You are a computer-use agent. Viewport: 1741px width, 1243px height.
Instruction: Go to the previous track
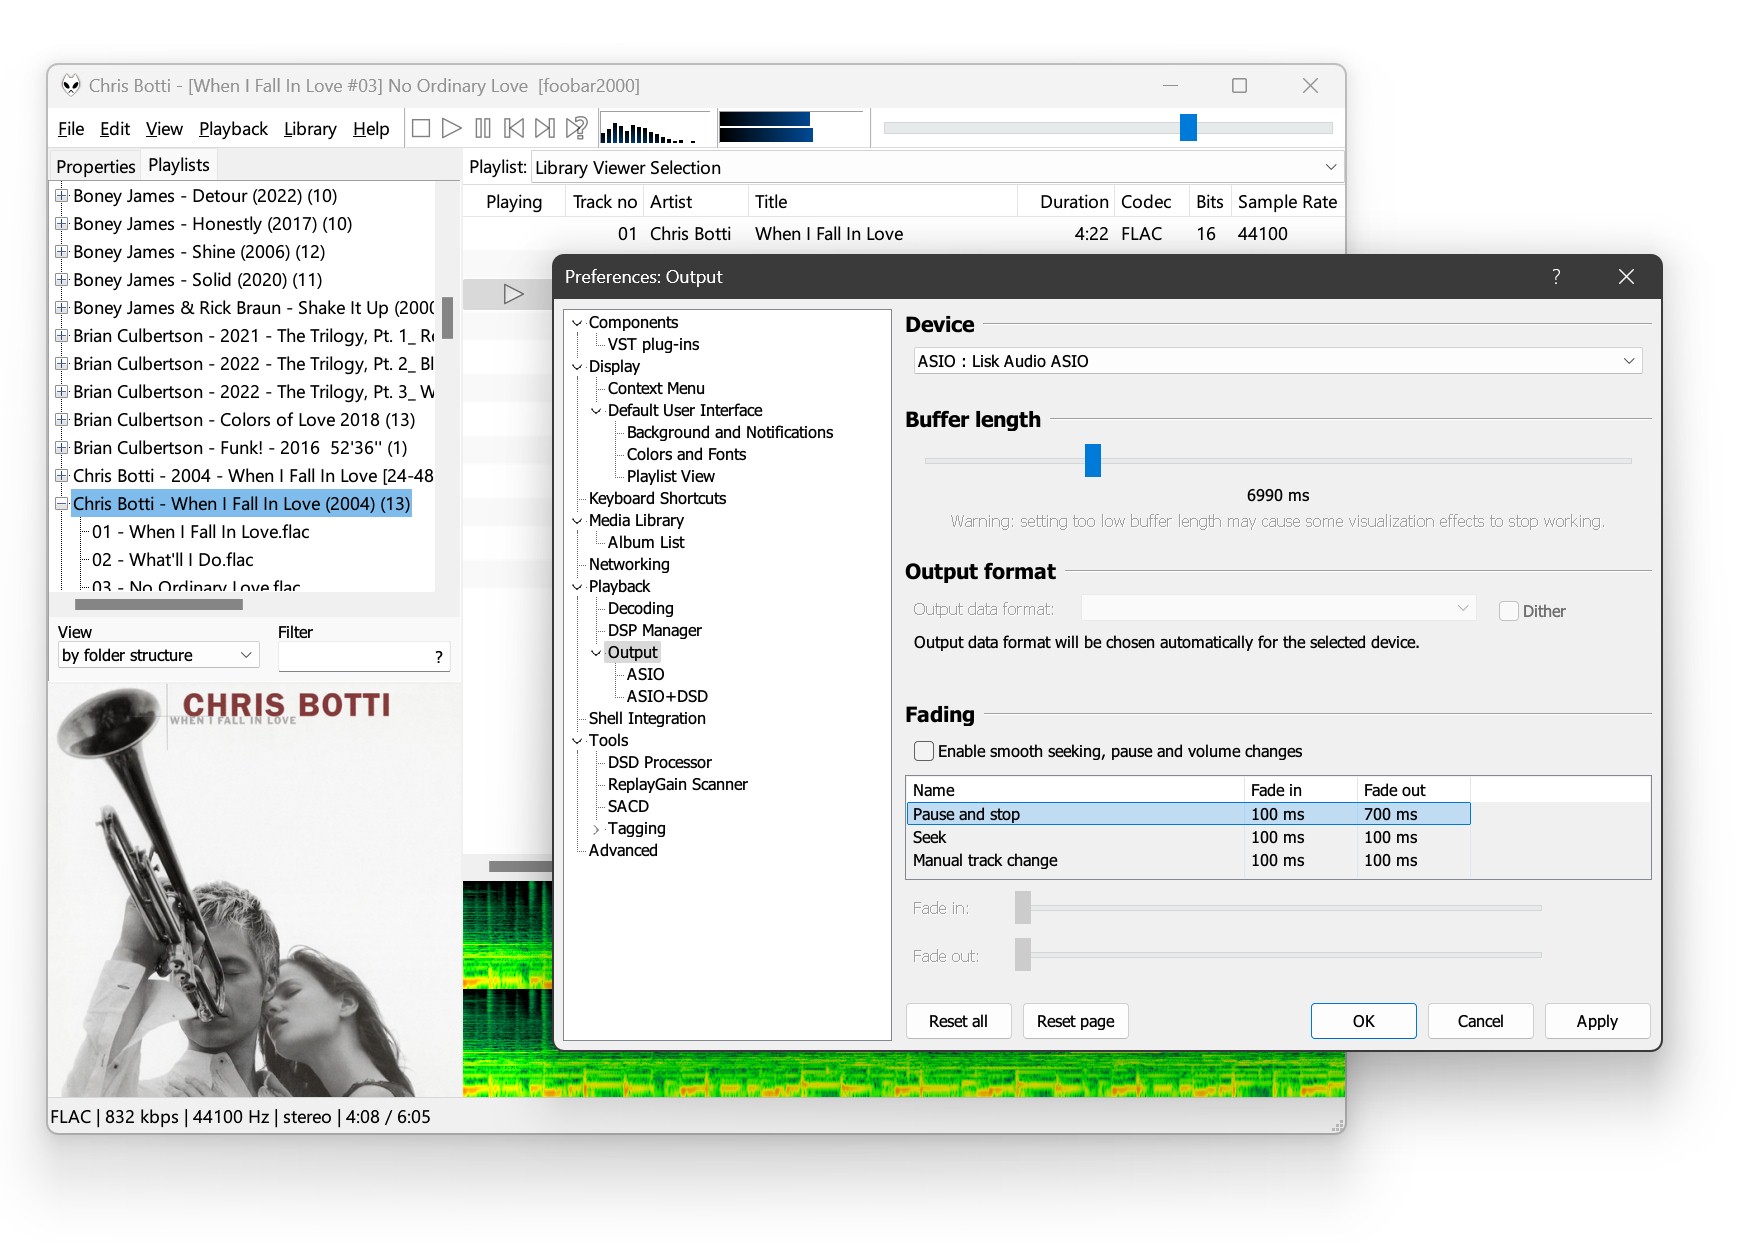point(514,128)
